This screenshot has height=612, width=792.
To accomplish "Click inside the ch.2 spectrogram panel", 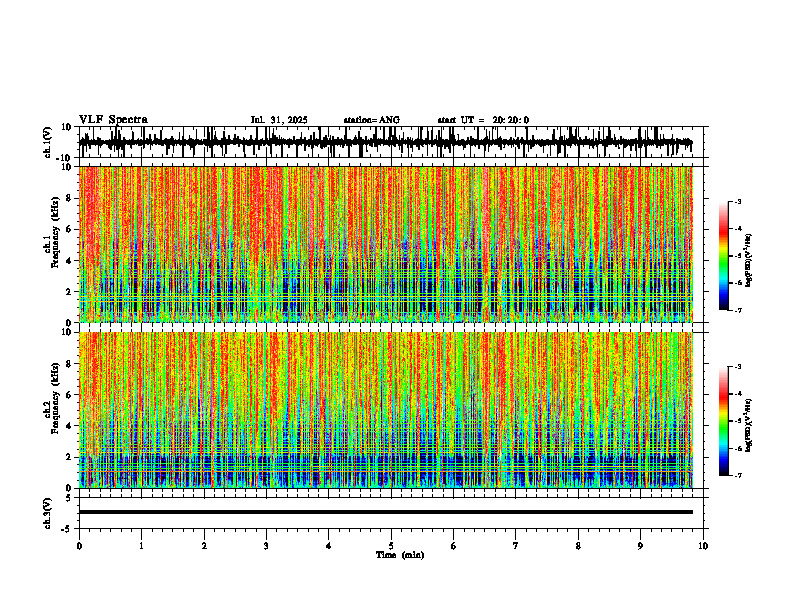I will pyautogui.click(x=385, y=410).
